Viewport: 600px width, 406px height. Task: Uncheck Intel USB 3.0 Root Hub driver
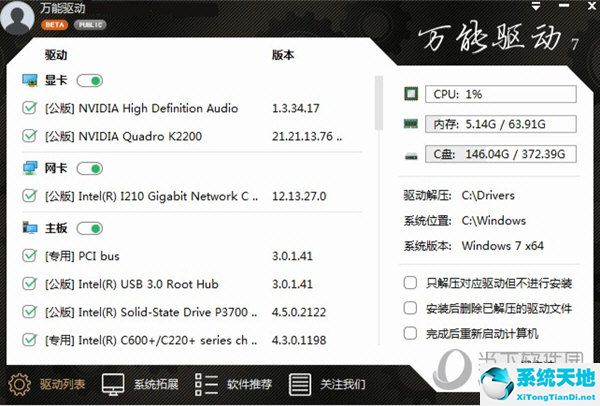(x=29, y=284)
